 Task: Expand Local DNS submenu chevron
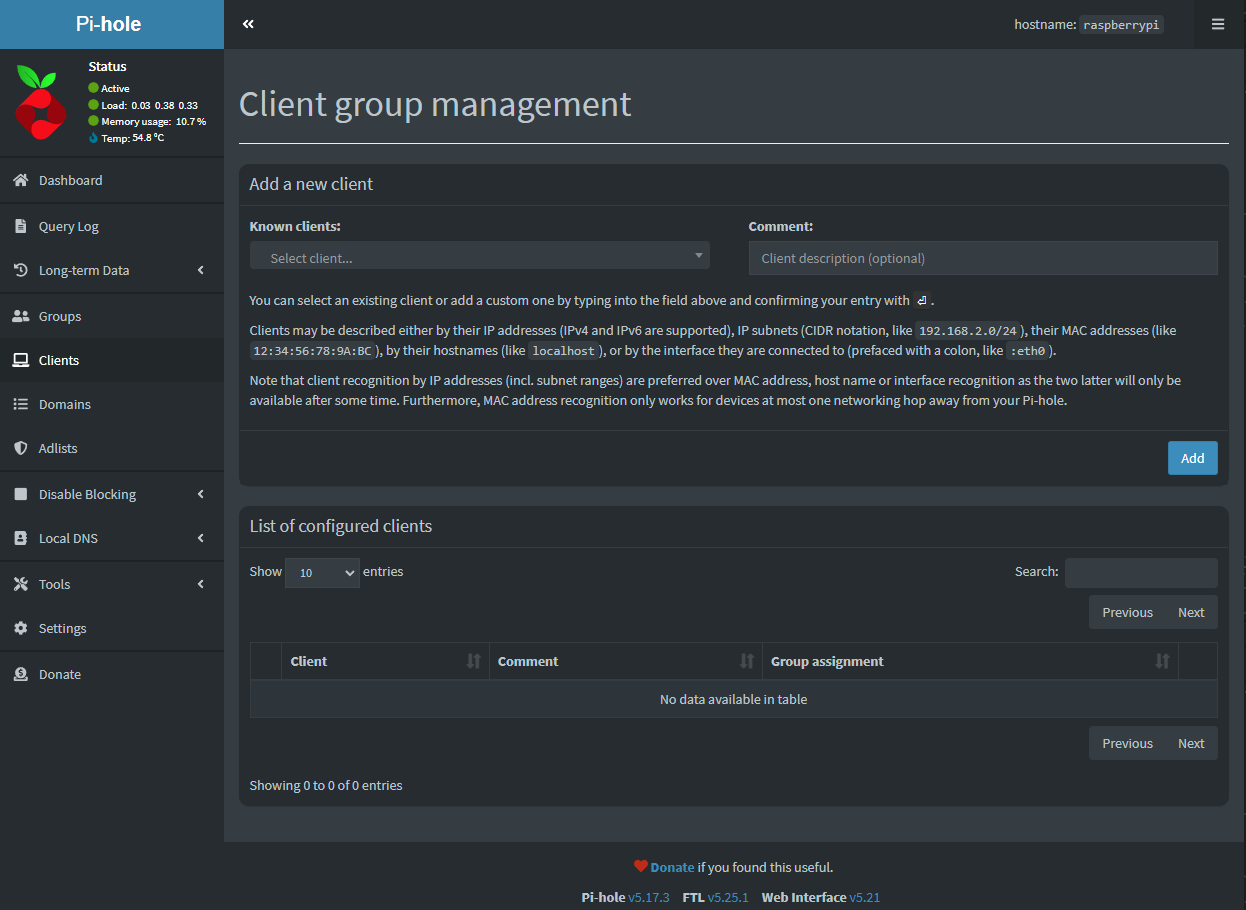(201, 538)
